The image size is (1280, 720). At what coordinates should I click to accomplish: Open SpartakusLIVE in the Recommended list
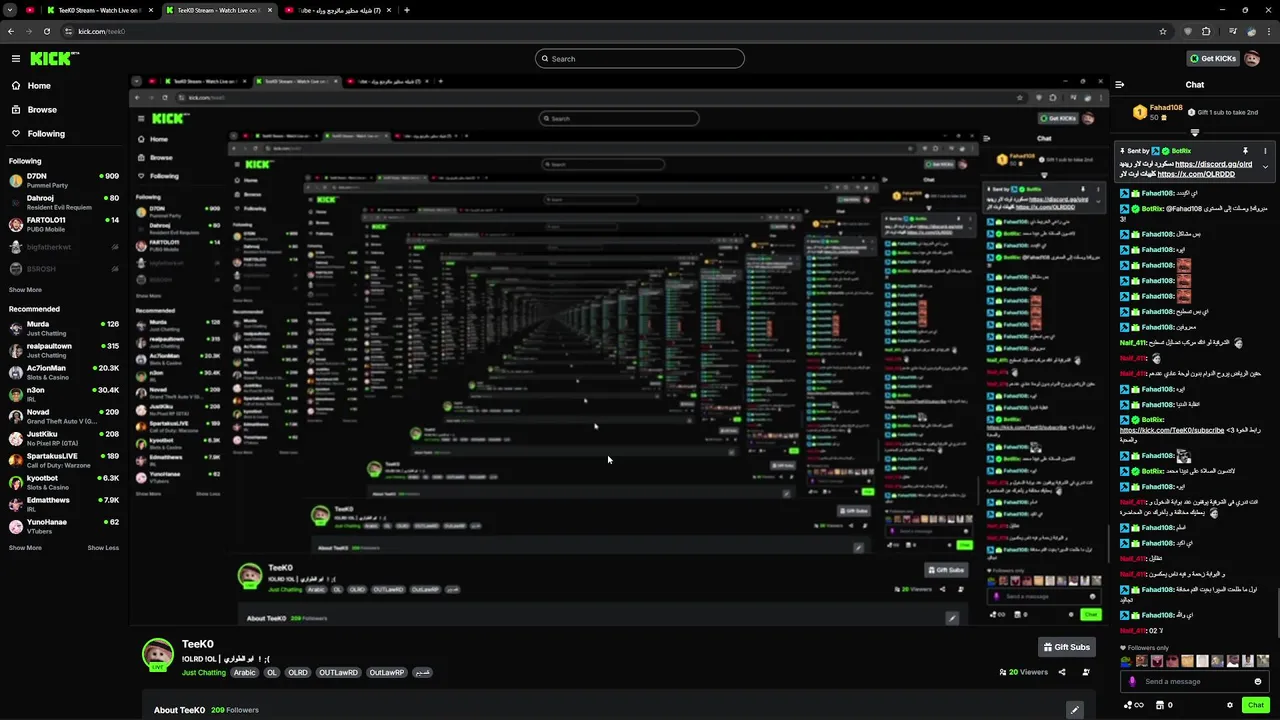[64, 460]
